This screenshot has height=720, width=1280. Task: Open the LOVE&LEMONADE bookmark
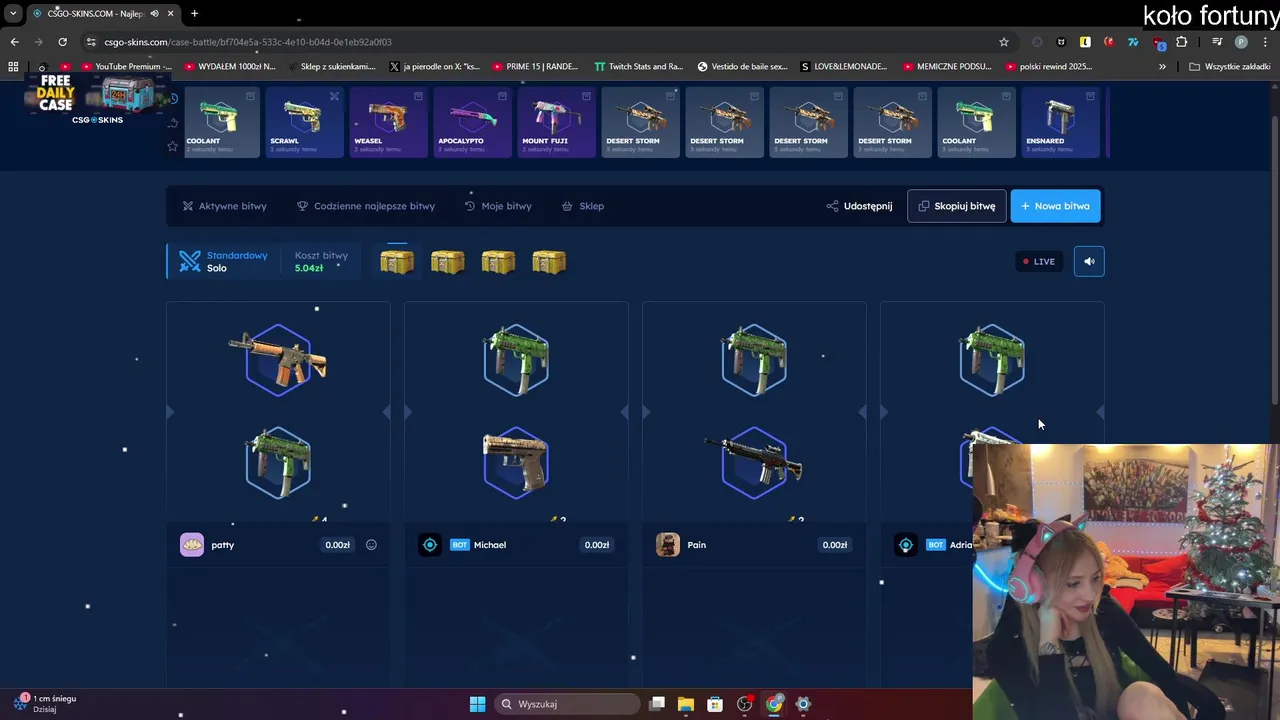[844, 66]
